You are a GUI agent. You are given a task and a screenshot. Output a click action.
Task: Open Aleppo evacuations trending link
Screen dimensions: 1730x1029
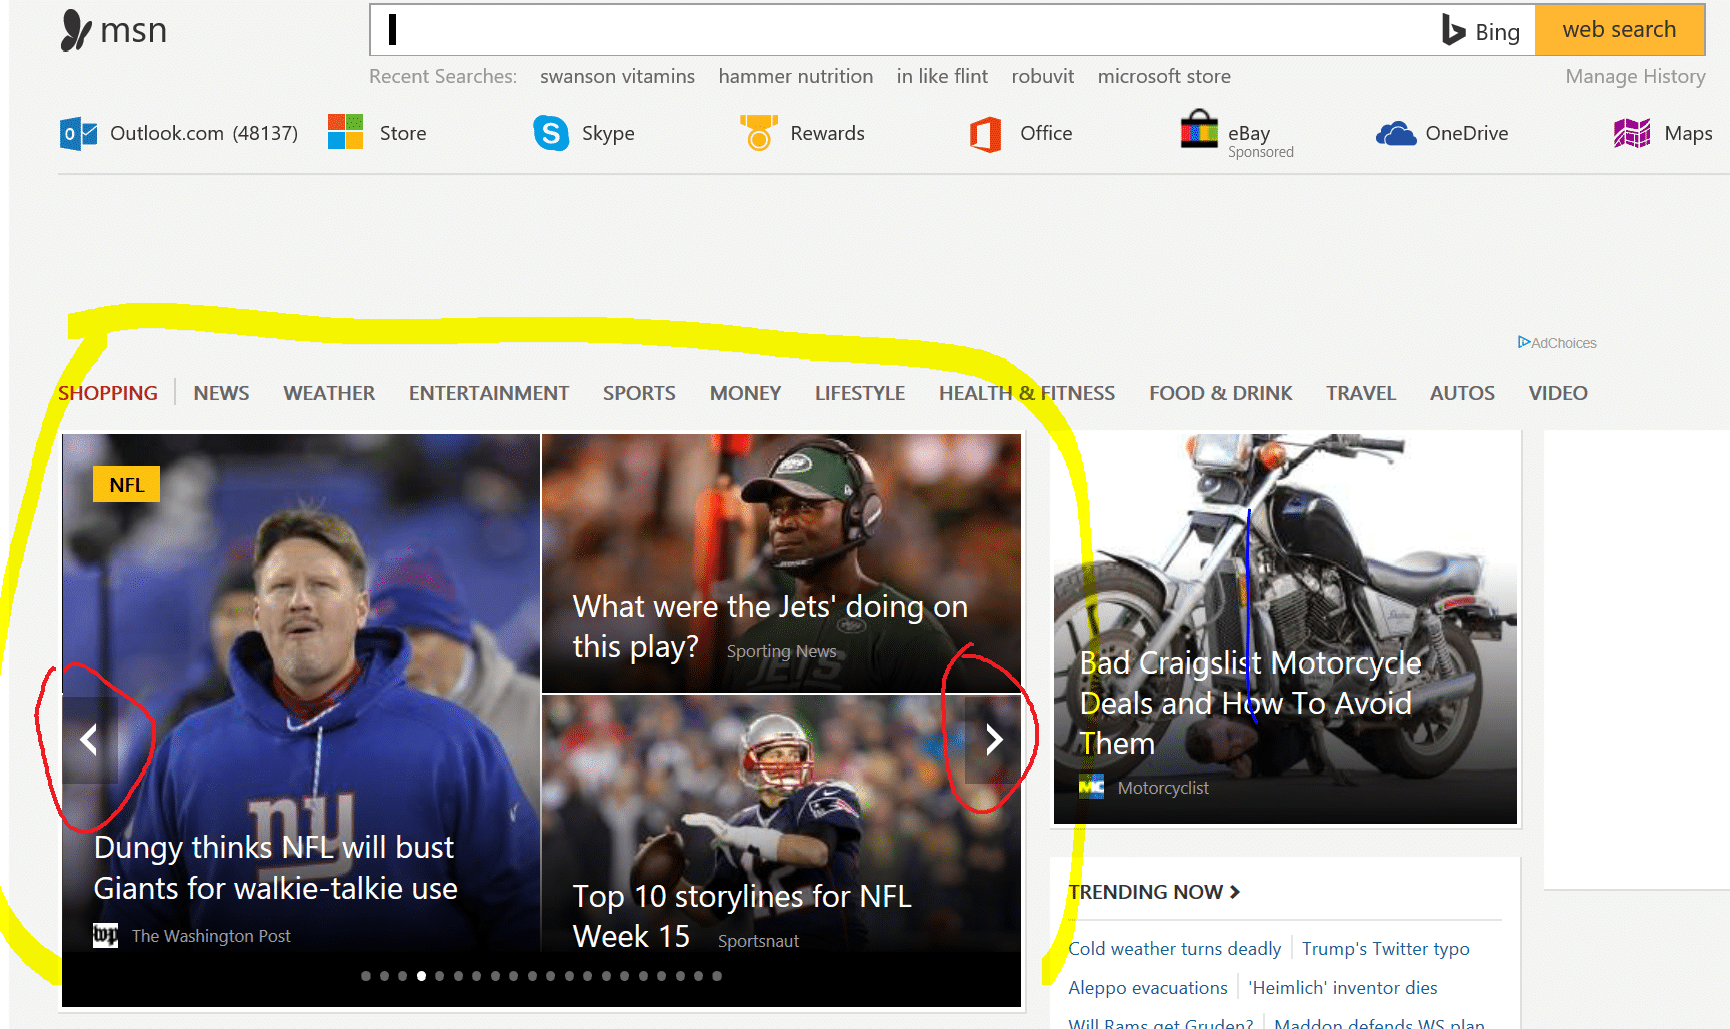coord(1147,987)
